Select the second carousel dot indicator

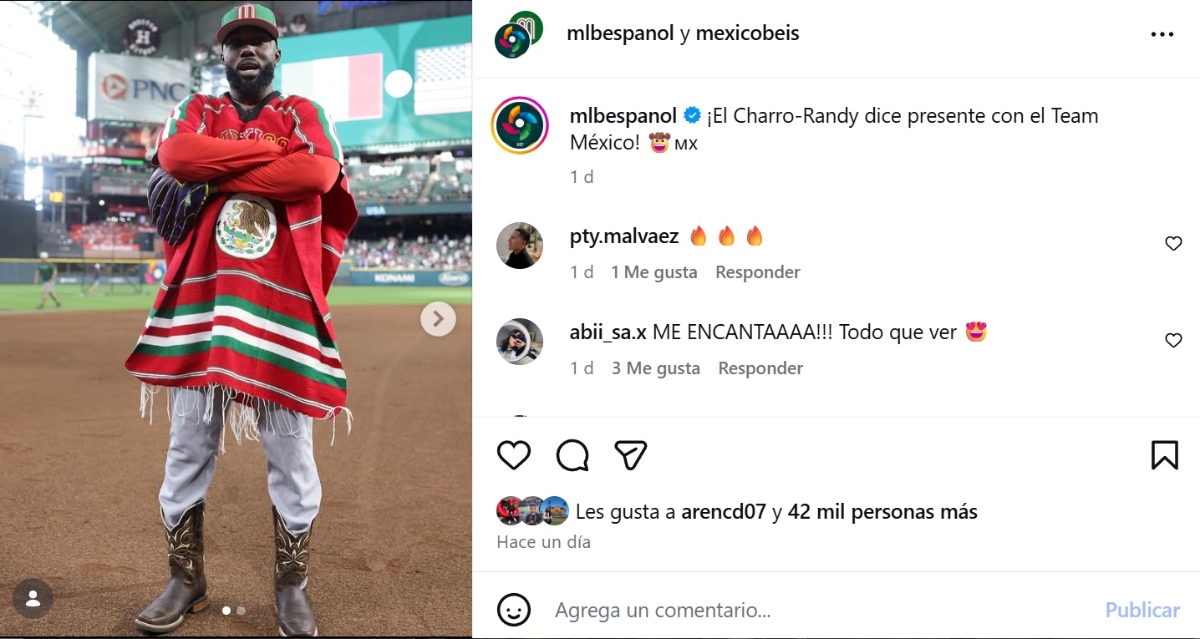pos(240,610)
